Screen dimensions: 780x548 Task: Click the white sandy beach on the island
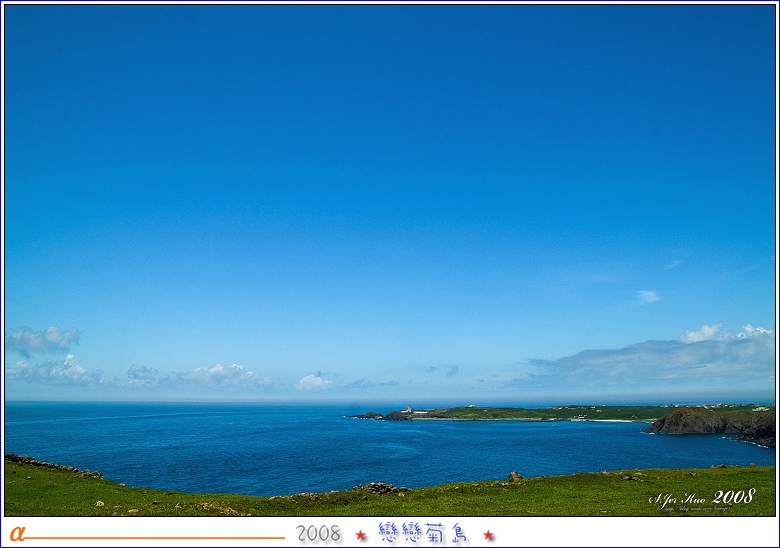[x=612, y=420]
